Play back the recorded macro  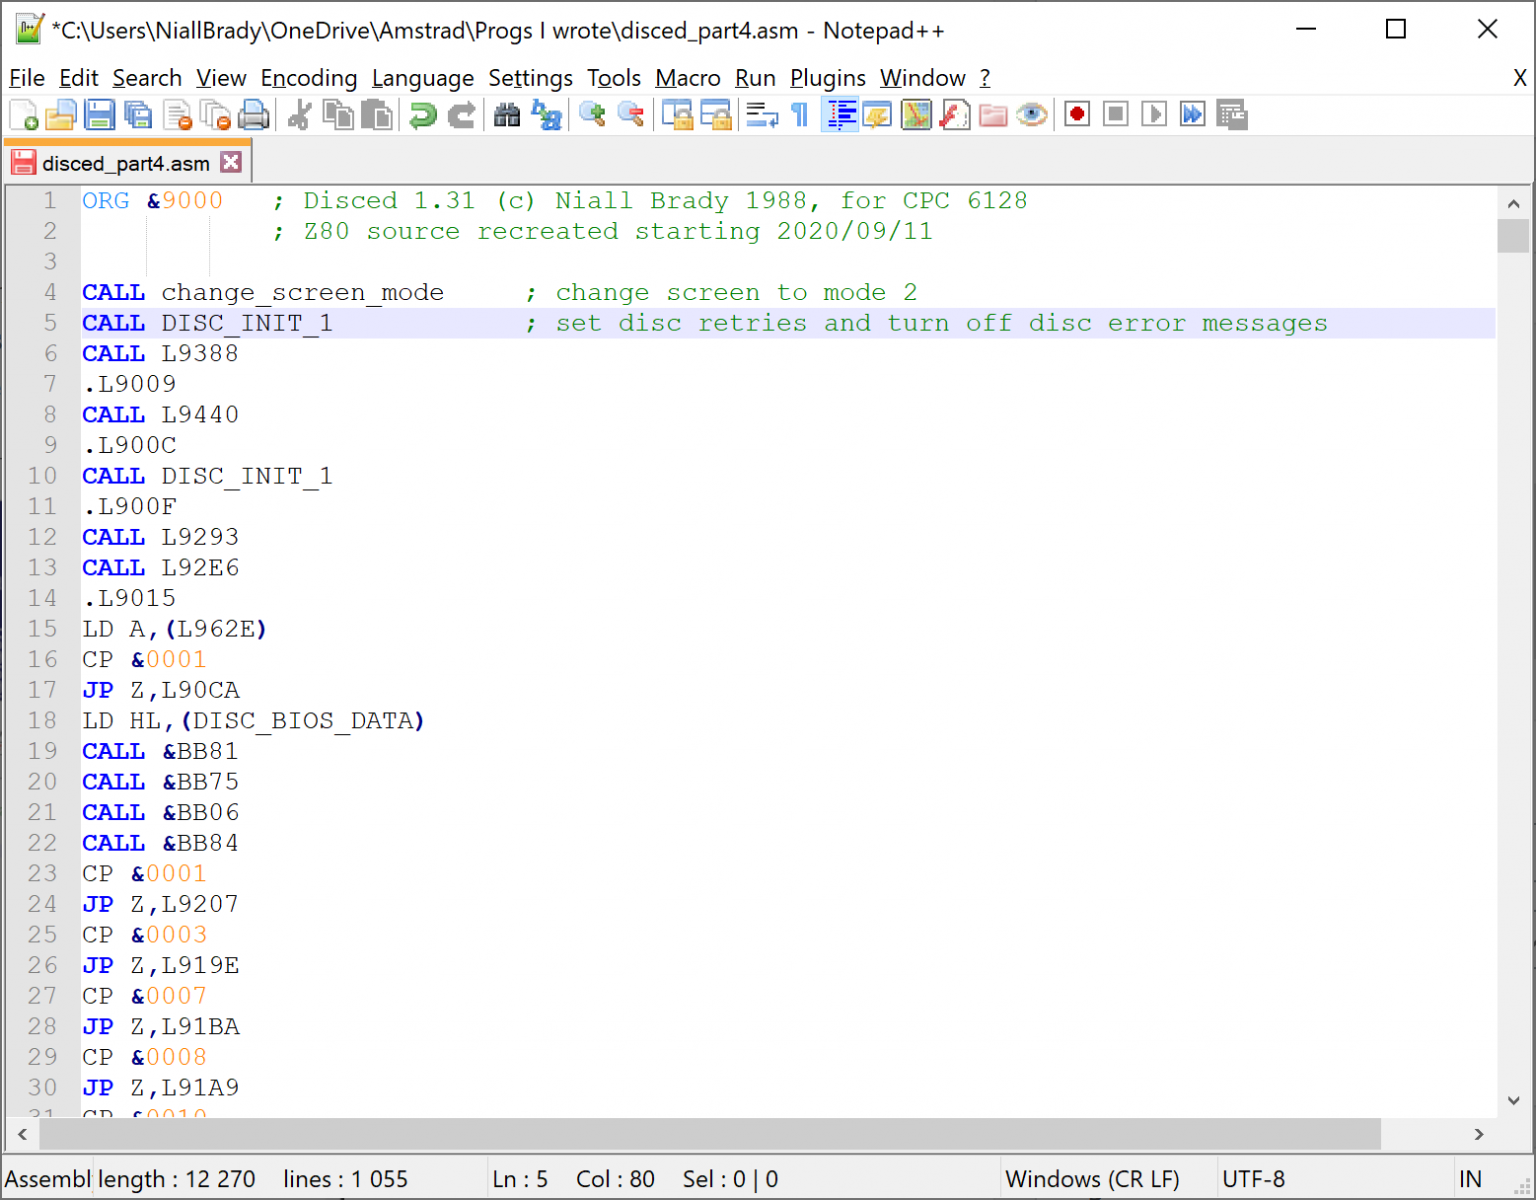click(1153, 114)
